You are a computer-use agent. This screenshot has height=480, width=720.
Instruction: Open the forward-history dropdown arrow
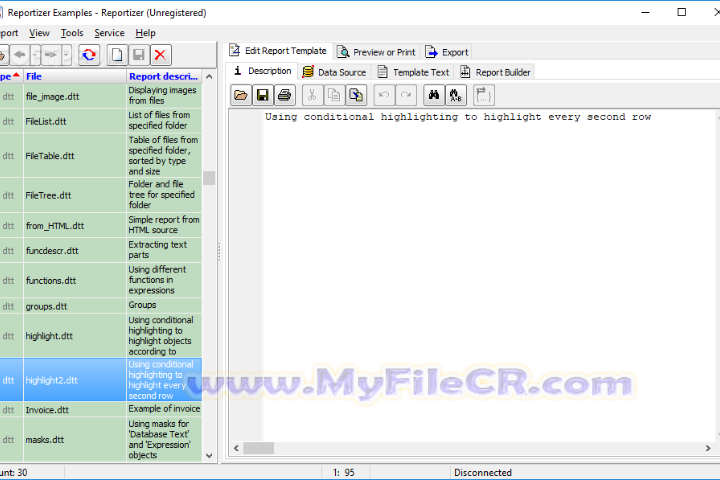point(66,55)
